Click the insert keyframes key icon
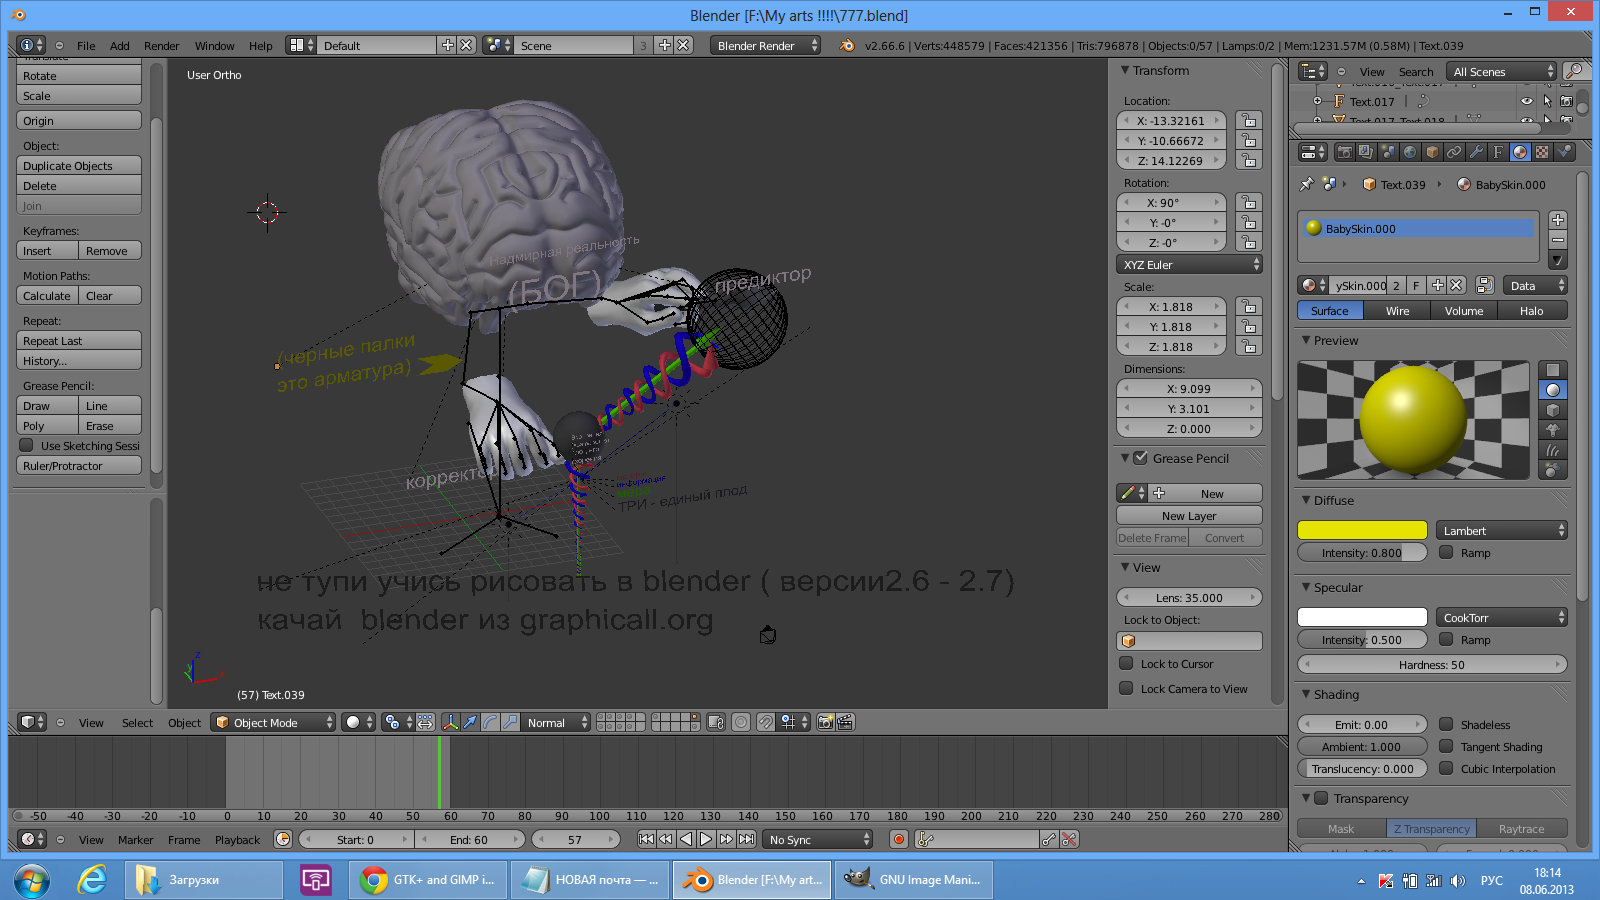This screenshot has height=900, width=1600. [x=1049, y=839]
